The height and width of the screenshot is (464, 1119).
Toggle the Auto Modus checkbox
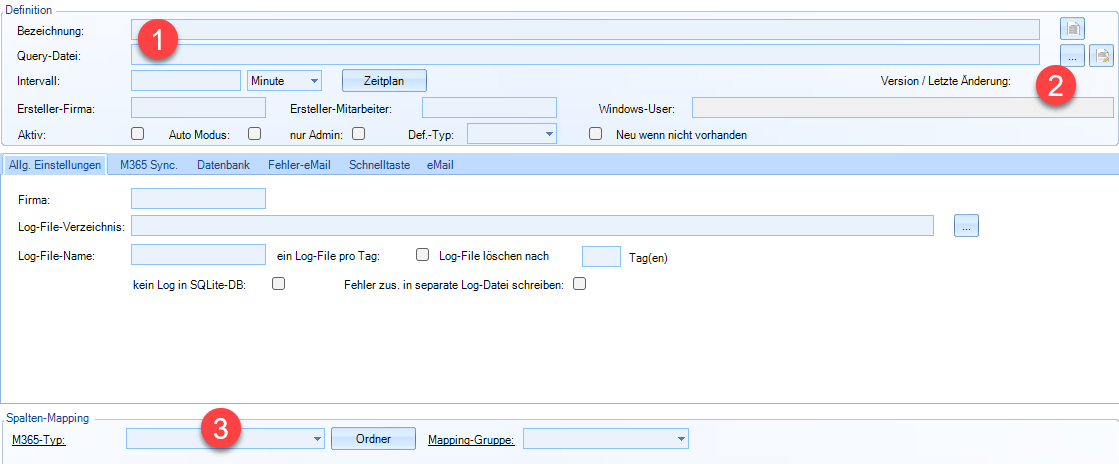[254, 133]
